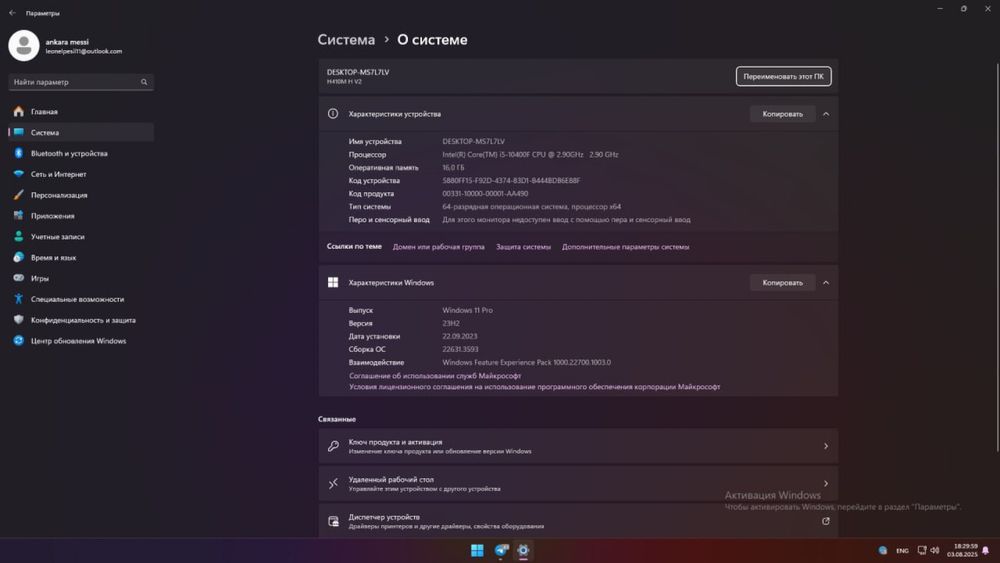Open Дополнительные параметры системы link
Screen dimensions: 1000x563
point(625,247)
